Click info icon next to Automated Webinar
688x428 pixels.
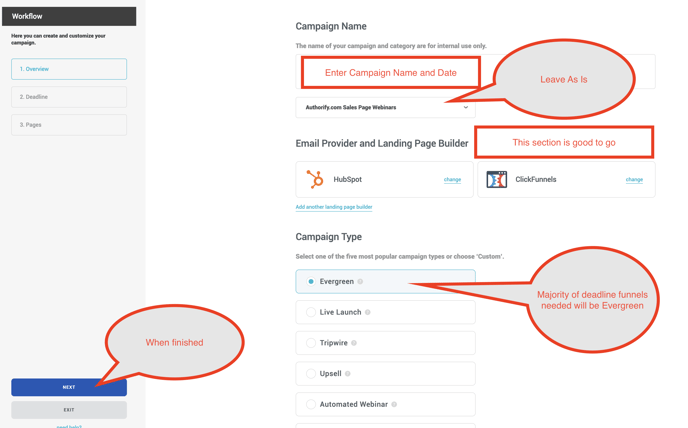[x=394, y=405]
